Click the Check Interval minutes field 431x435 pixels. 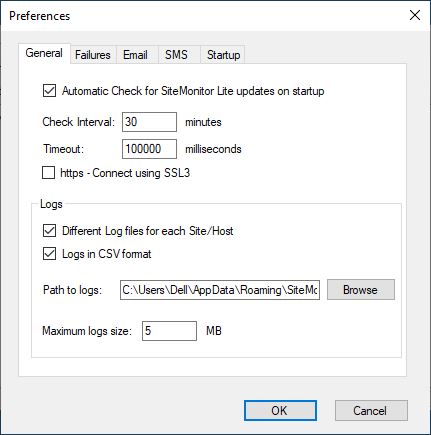pyautogui.click(x=149, y=122)
